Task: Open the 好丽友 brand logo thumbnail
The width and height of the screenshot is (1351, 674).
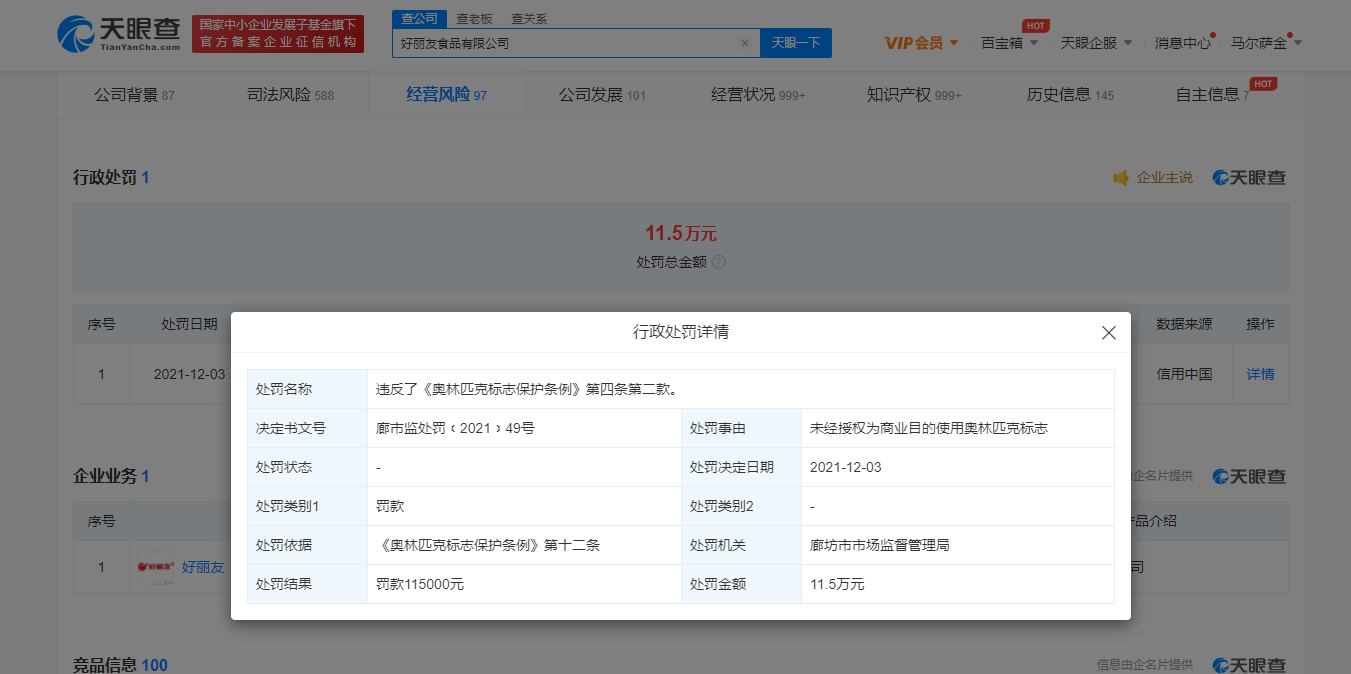Action: click(x=156, y=567)
